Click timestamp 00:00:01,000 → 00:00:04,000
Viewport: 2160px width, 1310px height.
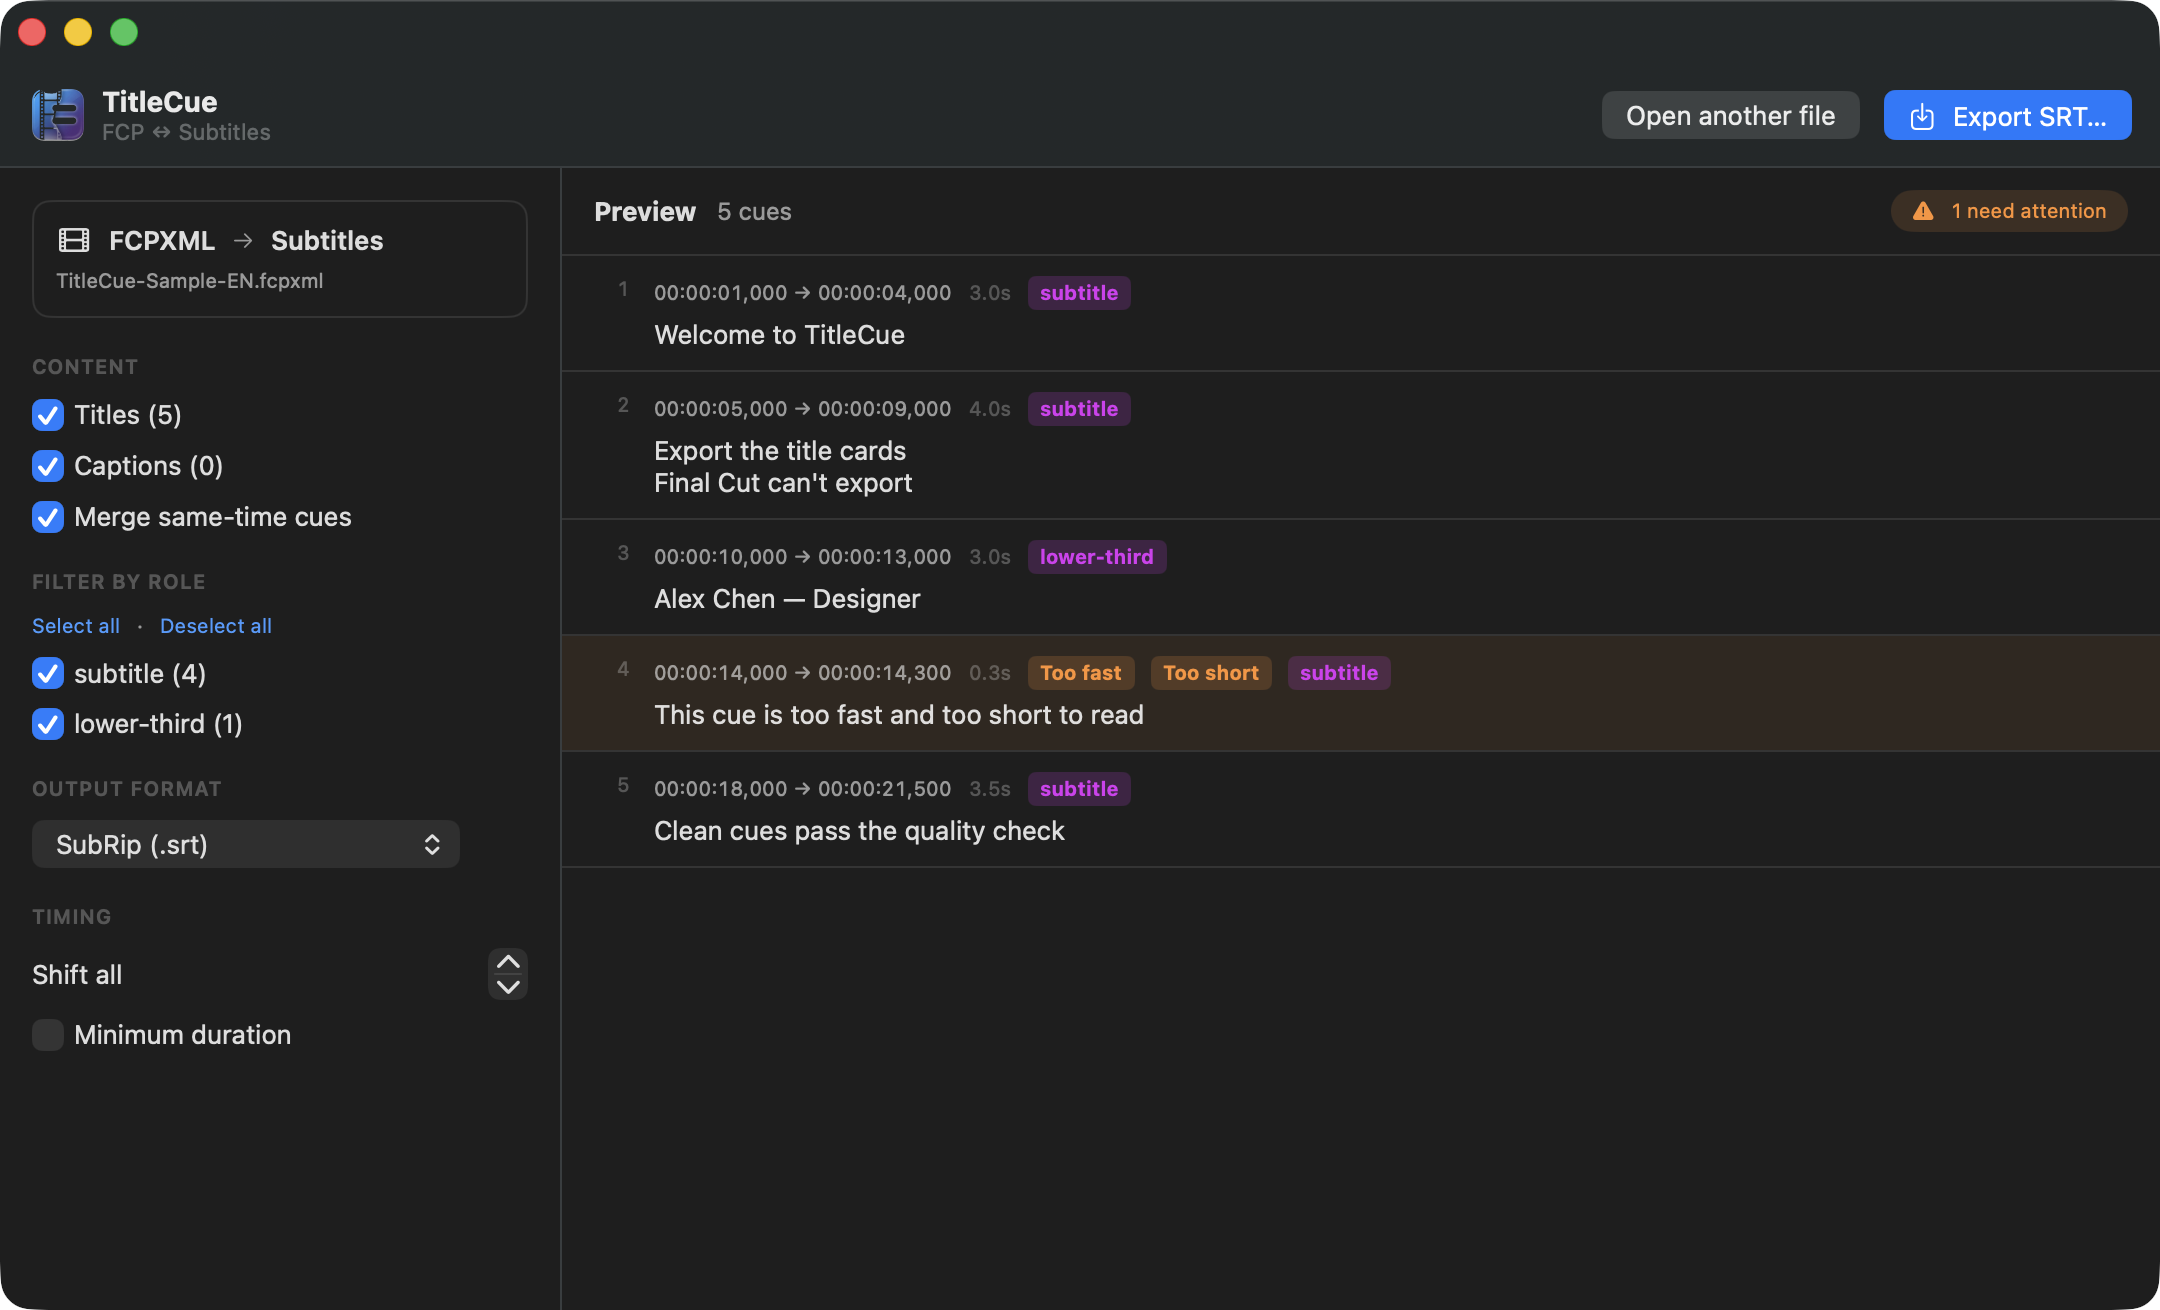click(803, 293)
